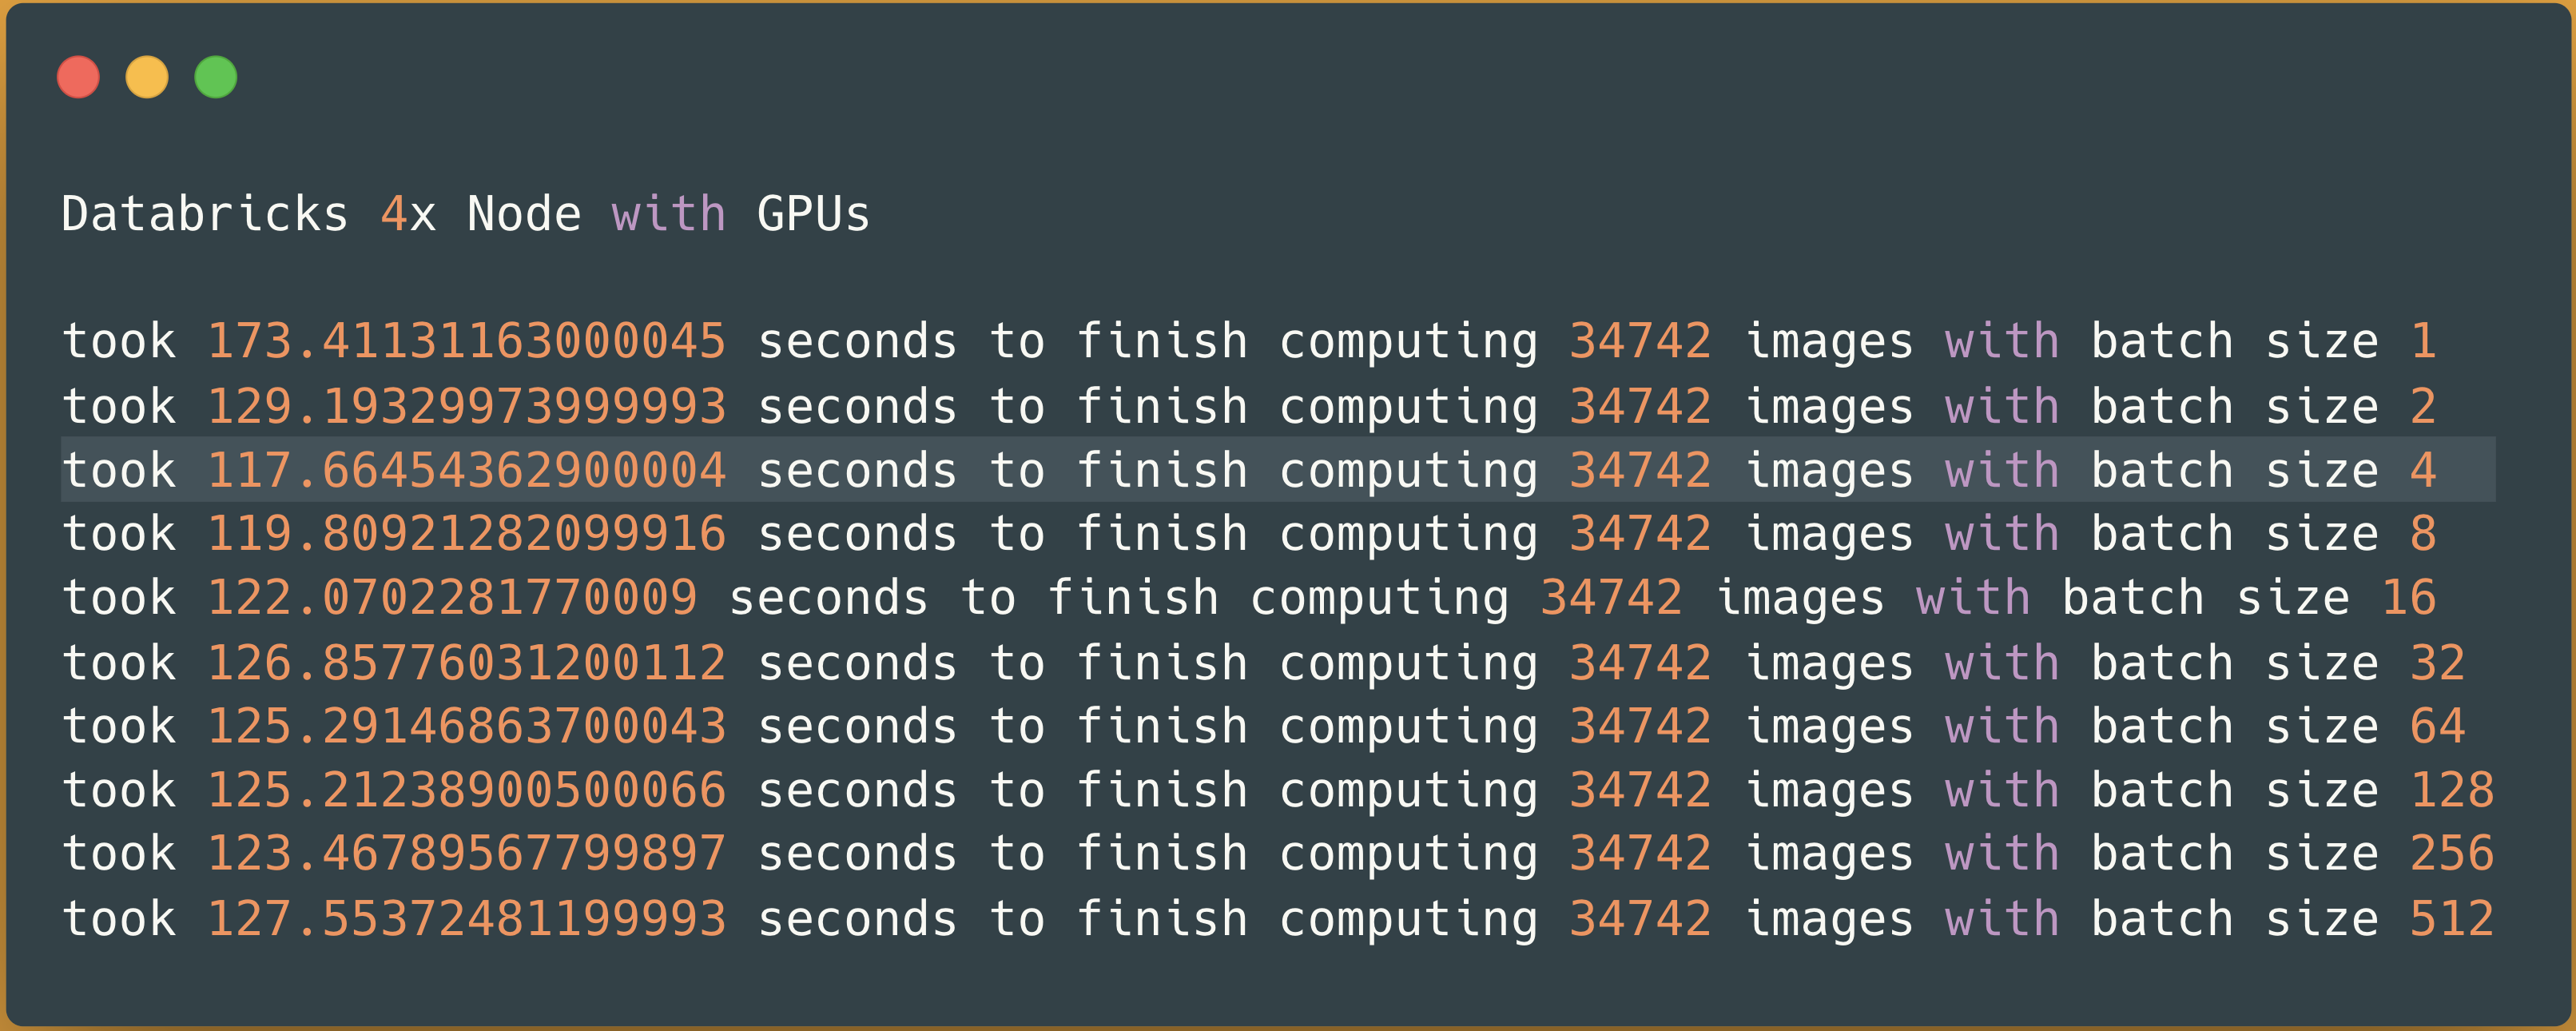Click the 117.66454362900004 timing number
This screenshot has width=2576, height=1031.
[466, 470]
